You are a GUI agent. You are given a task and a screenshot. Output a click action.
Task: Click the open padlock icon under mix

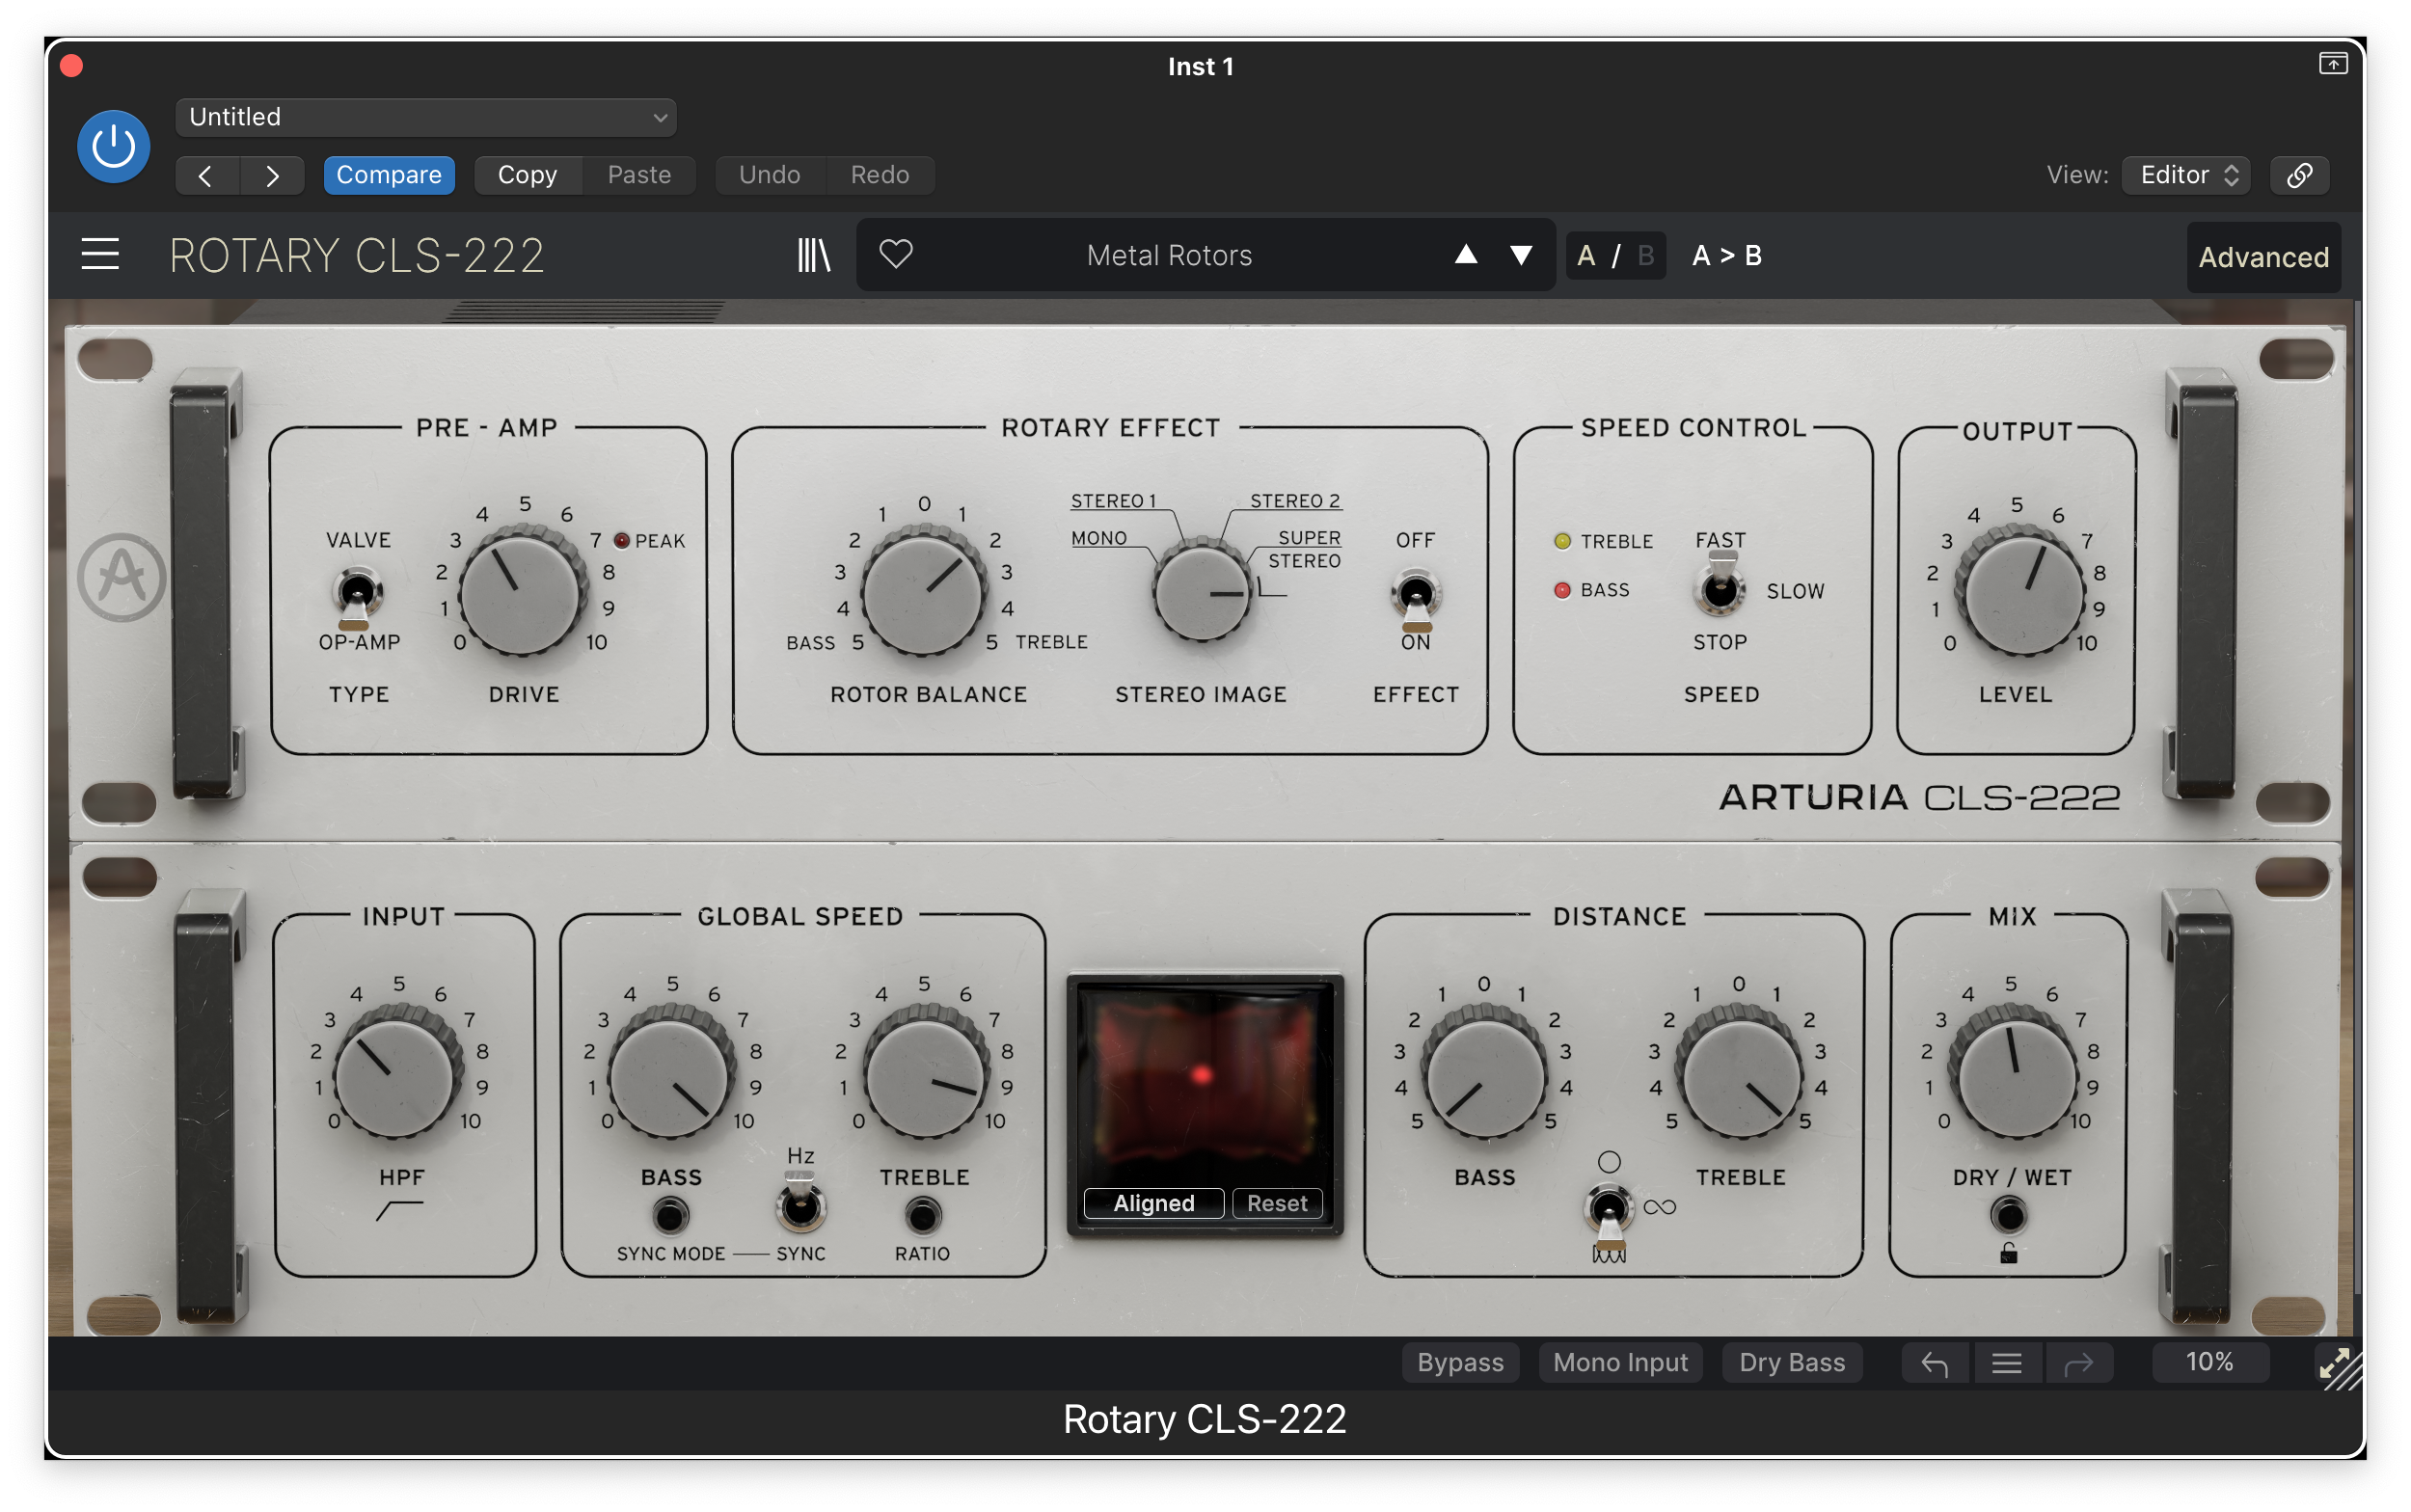click(x=2009, y=1253)
